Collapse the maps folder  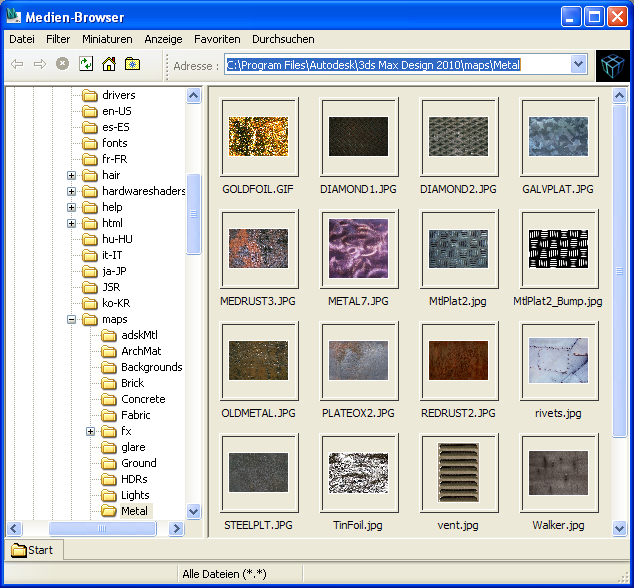point(71,319)
